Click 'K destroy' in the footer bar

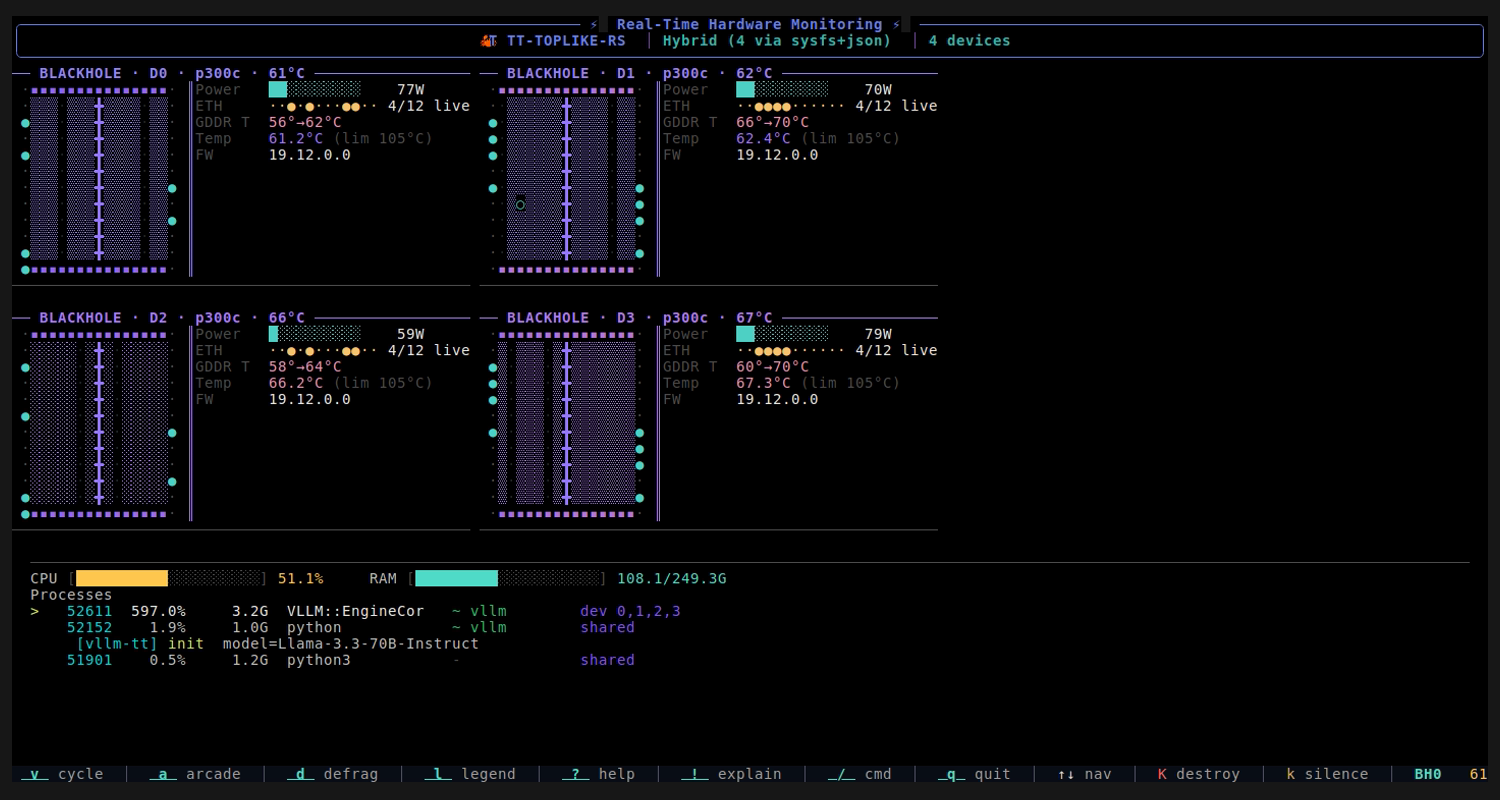point(1198,774)
